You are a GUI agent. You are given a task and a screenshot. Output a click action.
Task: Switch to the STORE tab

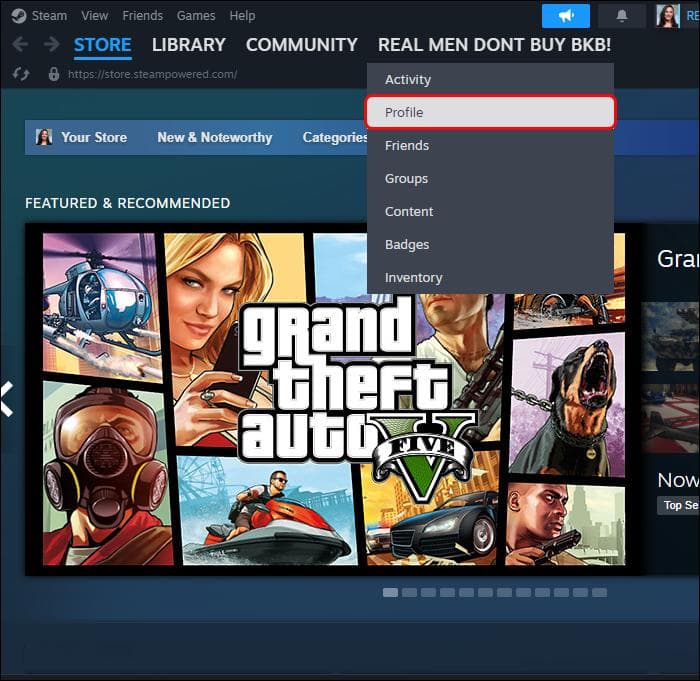103,45
